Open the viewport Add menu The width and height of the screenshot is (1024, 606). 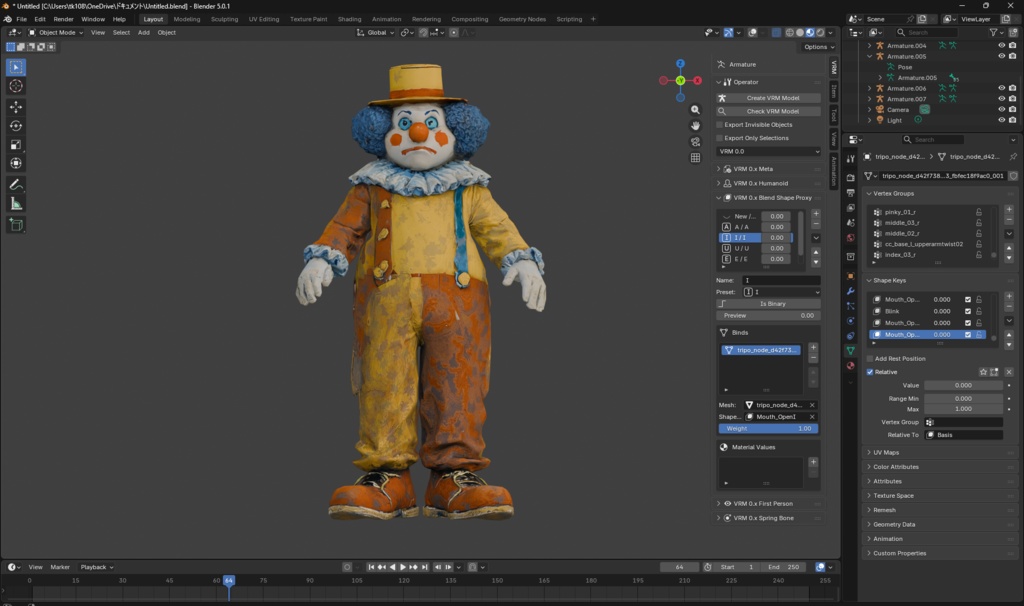pos(144,32)
